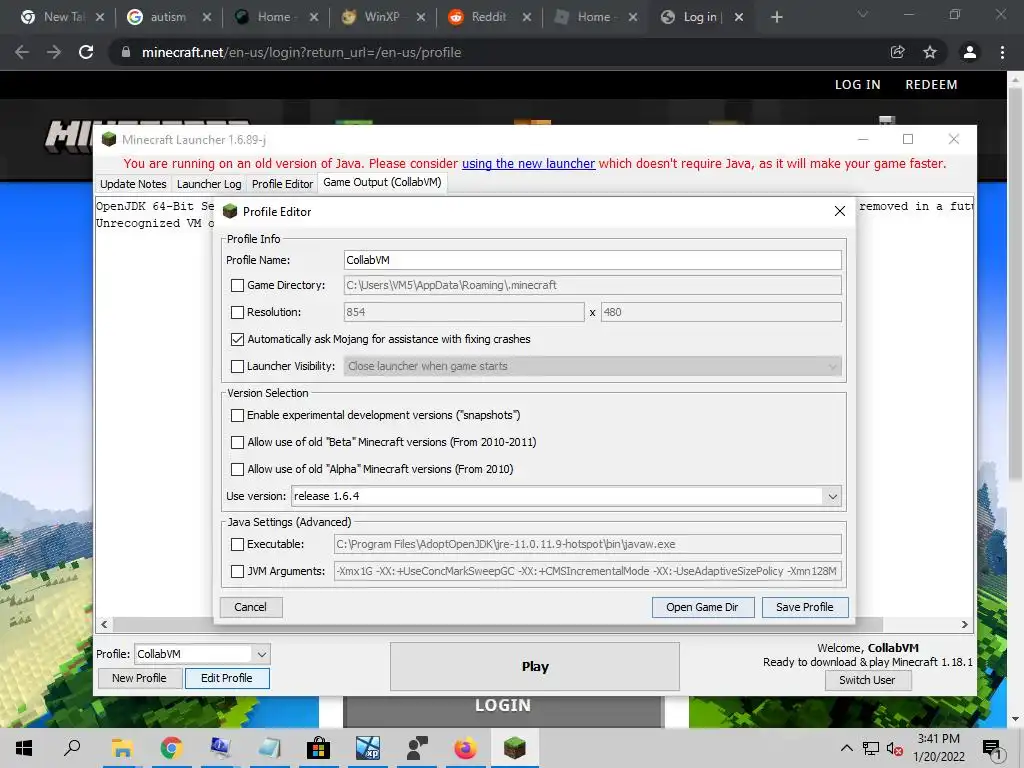This screenshot has height=768, width=1024.
Task: Click the site lock icon in address bar
Action: click(126, 52)
